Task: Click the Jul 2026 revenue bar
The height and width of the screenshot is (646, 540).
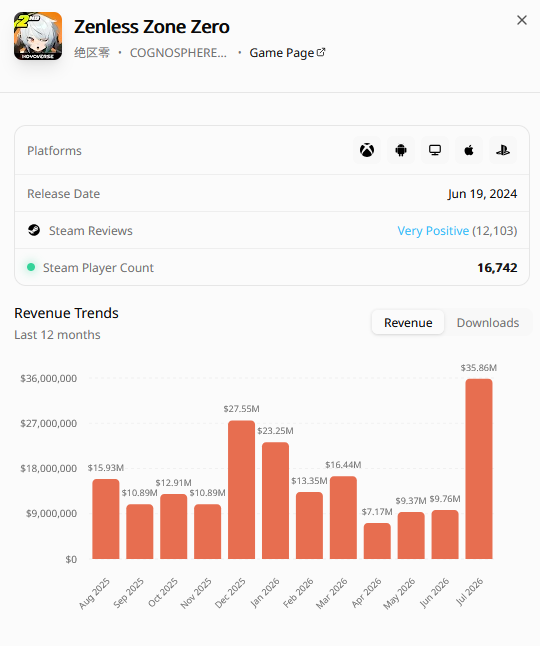Action: [x=479, y=469]
